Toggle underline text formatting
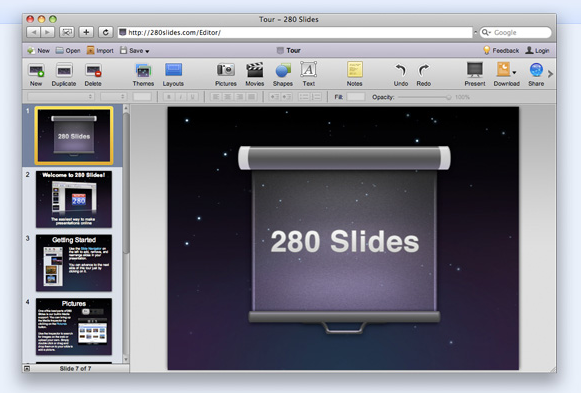 192,97
